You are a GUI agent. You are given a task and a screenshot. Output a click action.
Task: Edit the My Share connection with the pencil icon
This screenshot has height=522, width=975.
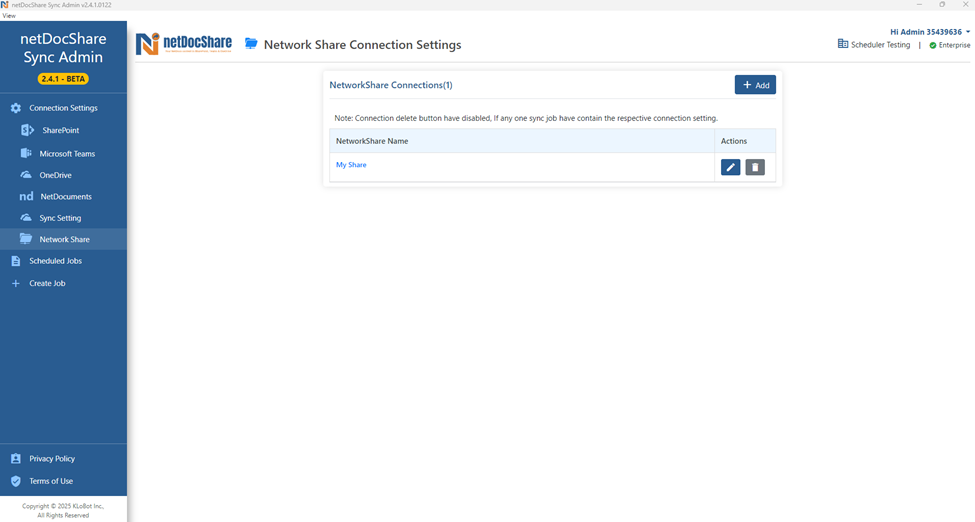[731, 167]
